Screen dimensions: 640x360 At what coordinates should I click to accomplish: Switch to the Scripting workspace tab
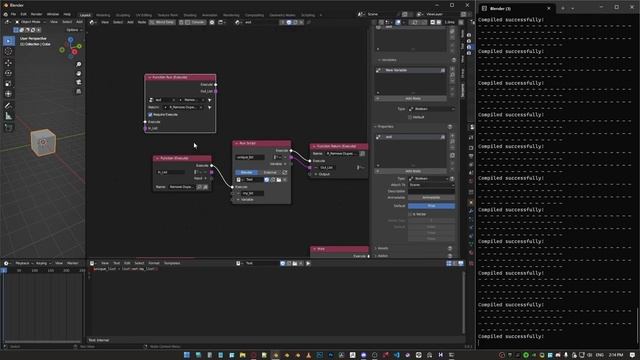tap(308, 15)
